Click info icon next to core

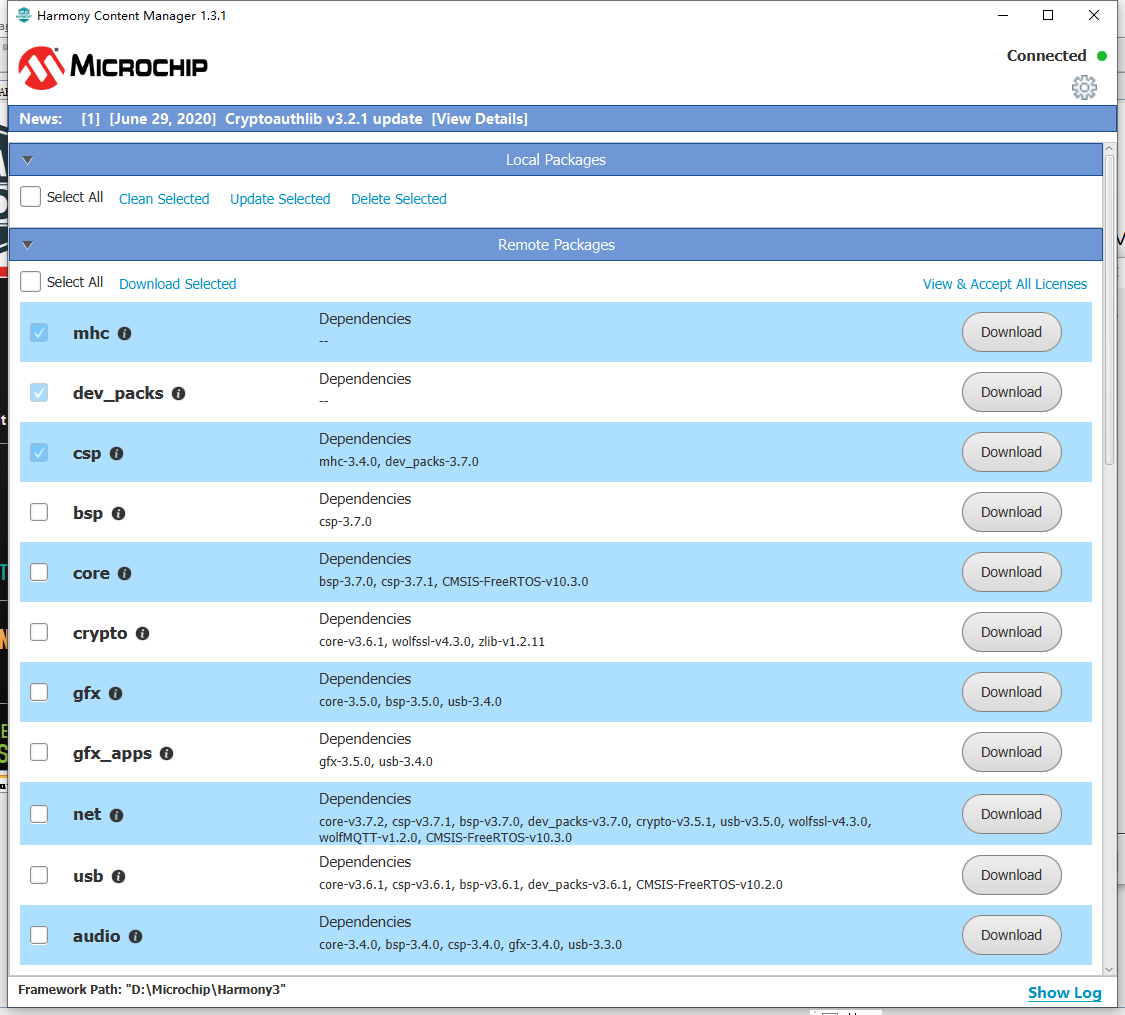click(124, 574)
